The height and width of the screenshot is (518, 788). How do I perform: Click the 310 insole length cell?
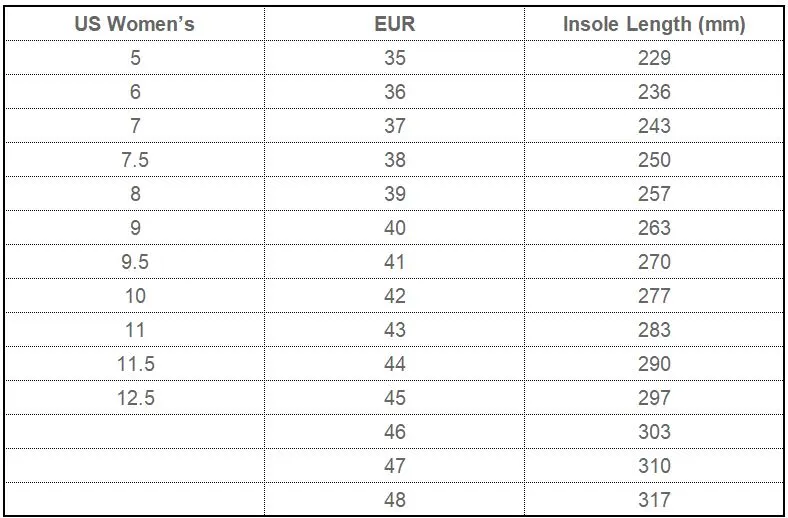pos(654,466)
